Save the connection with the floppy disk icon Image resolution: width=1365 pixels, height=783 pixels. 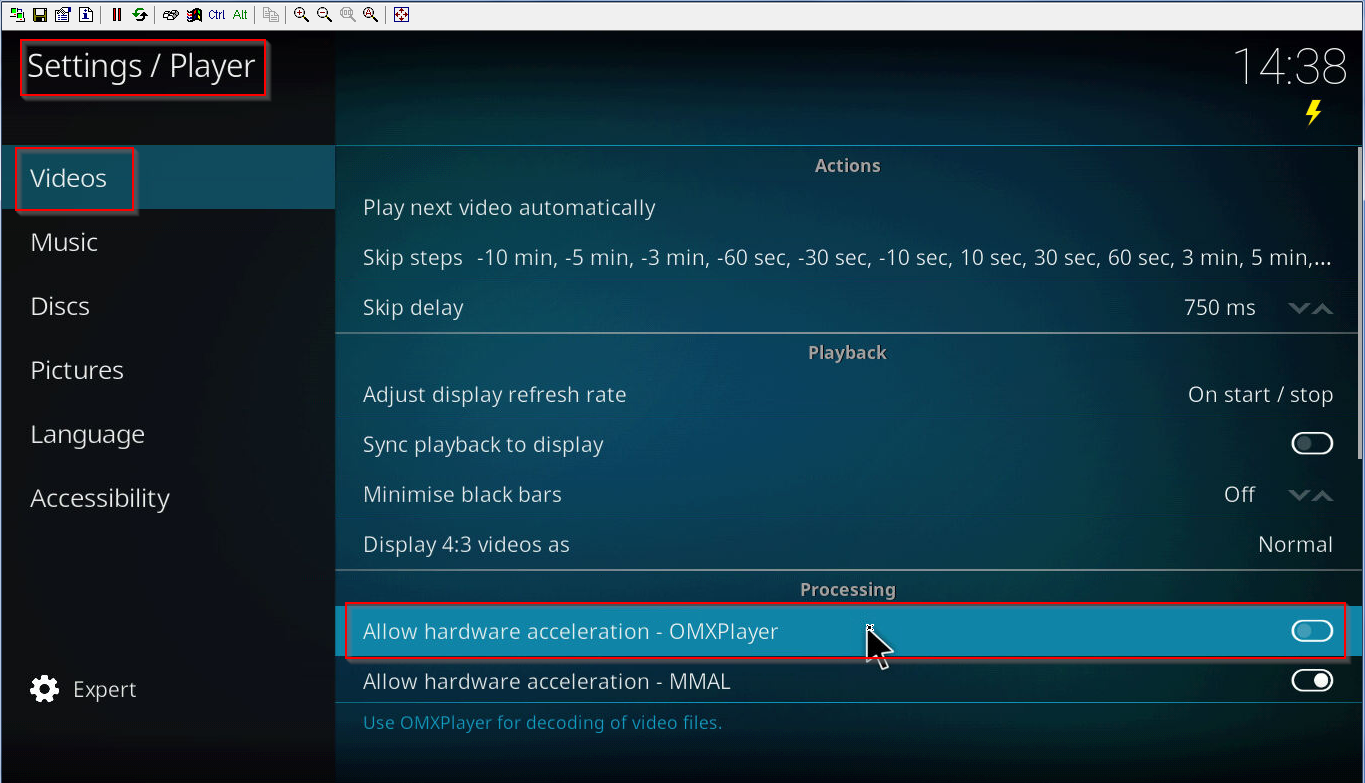pyautogui.click(x=39, y=15)
